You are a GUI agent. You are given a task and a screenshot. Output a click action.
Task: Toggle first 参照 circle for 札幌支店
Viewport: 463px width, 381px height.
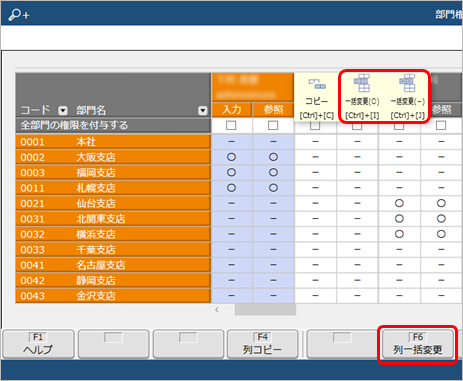(x=273, y=188)
